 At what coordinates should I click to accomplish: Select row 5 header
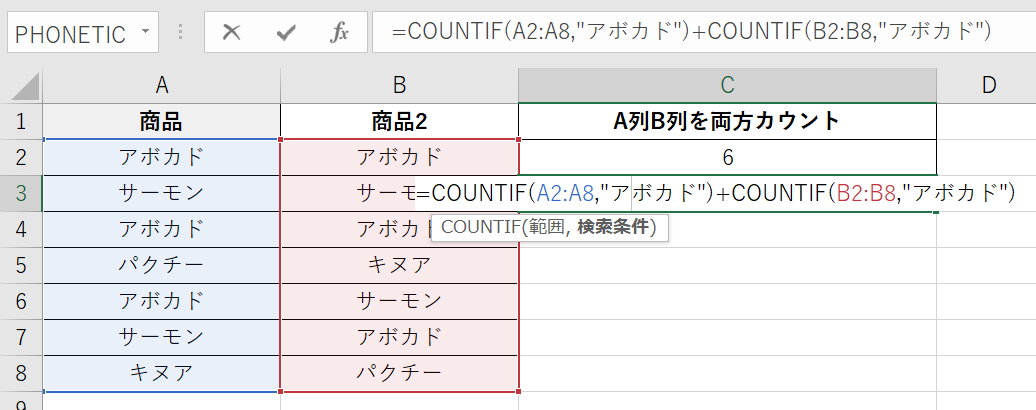click(x=21, y=265)
